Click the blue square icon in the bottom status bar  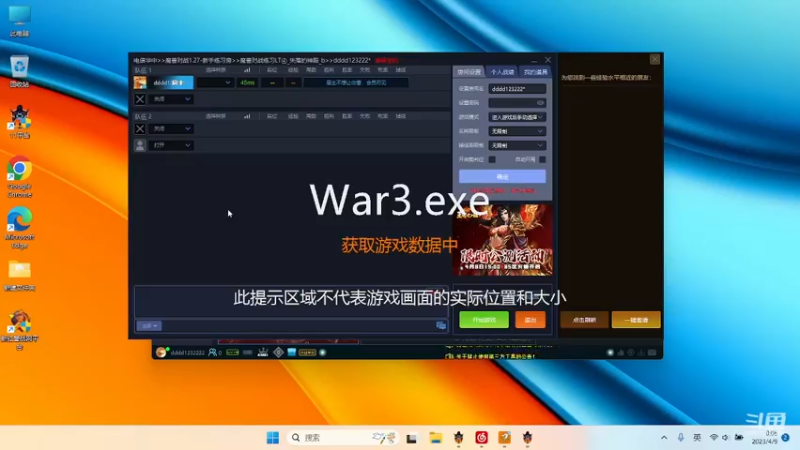291,352
